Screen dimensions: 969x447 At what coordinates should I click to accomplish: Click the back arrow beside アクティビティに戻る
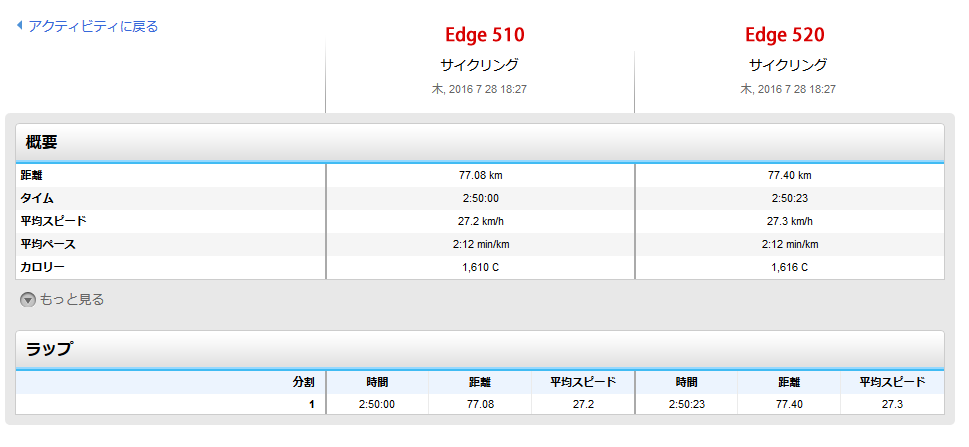[x=20, y=26]
